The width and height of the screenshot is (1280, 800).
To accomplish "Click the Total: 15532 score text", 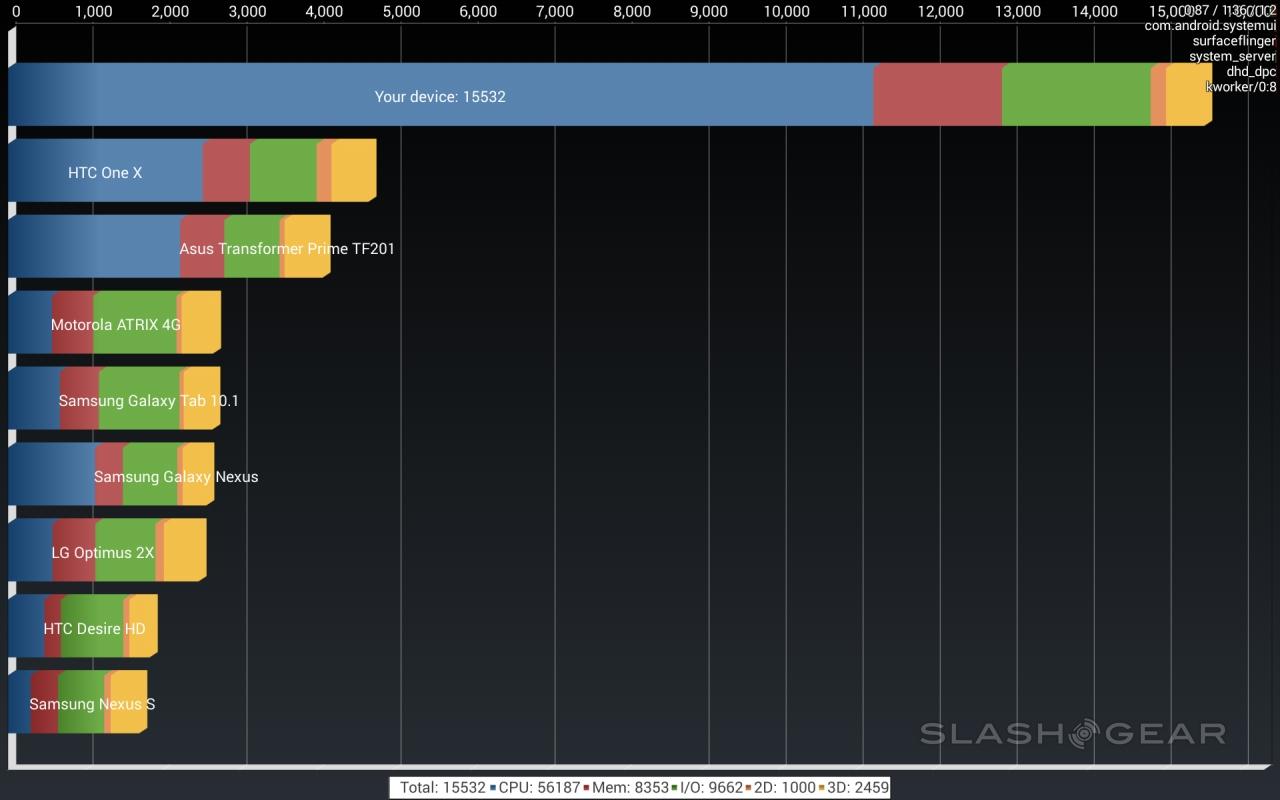I will pyautogui.click(x=442, y=788).
